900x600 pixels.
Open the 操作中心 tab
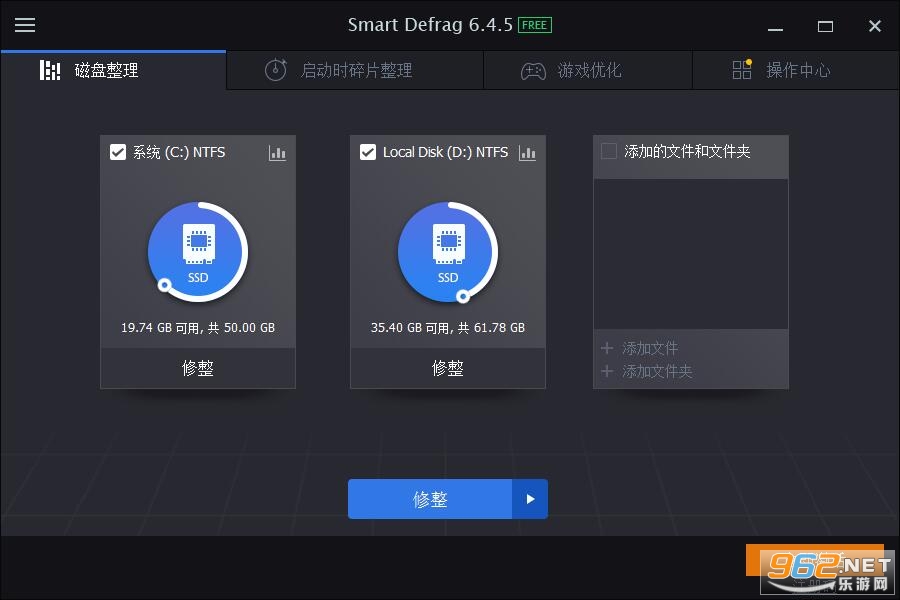(796, 70)
